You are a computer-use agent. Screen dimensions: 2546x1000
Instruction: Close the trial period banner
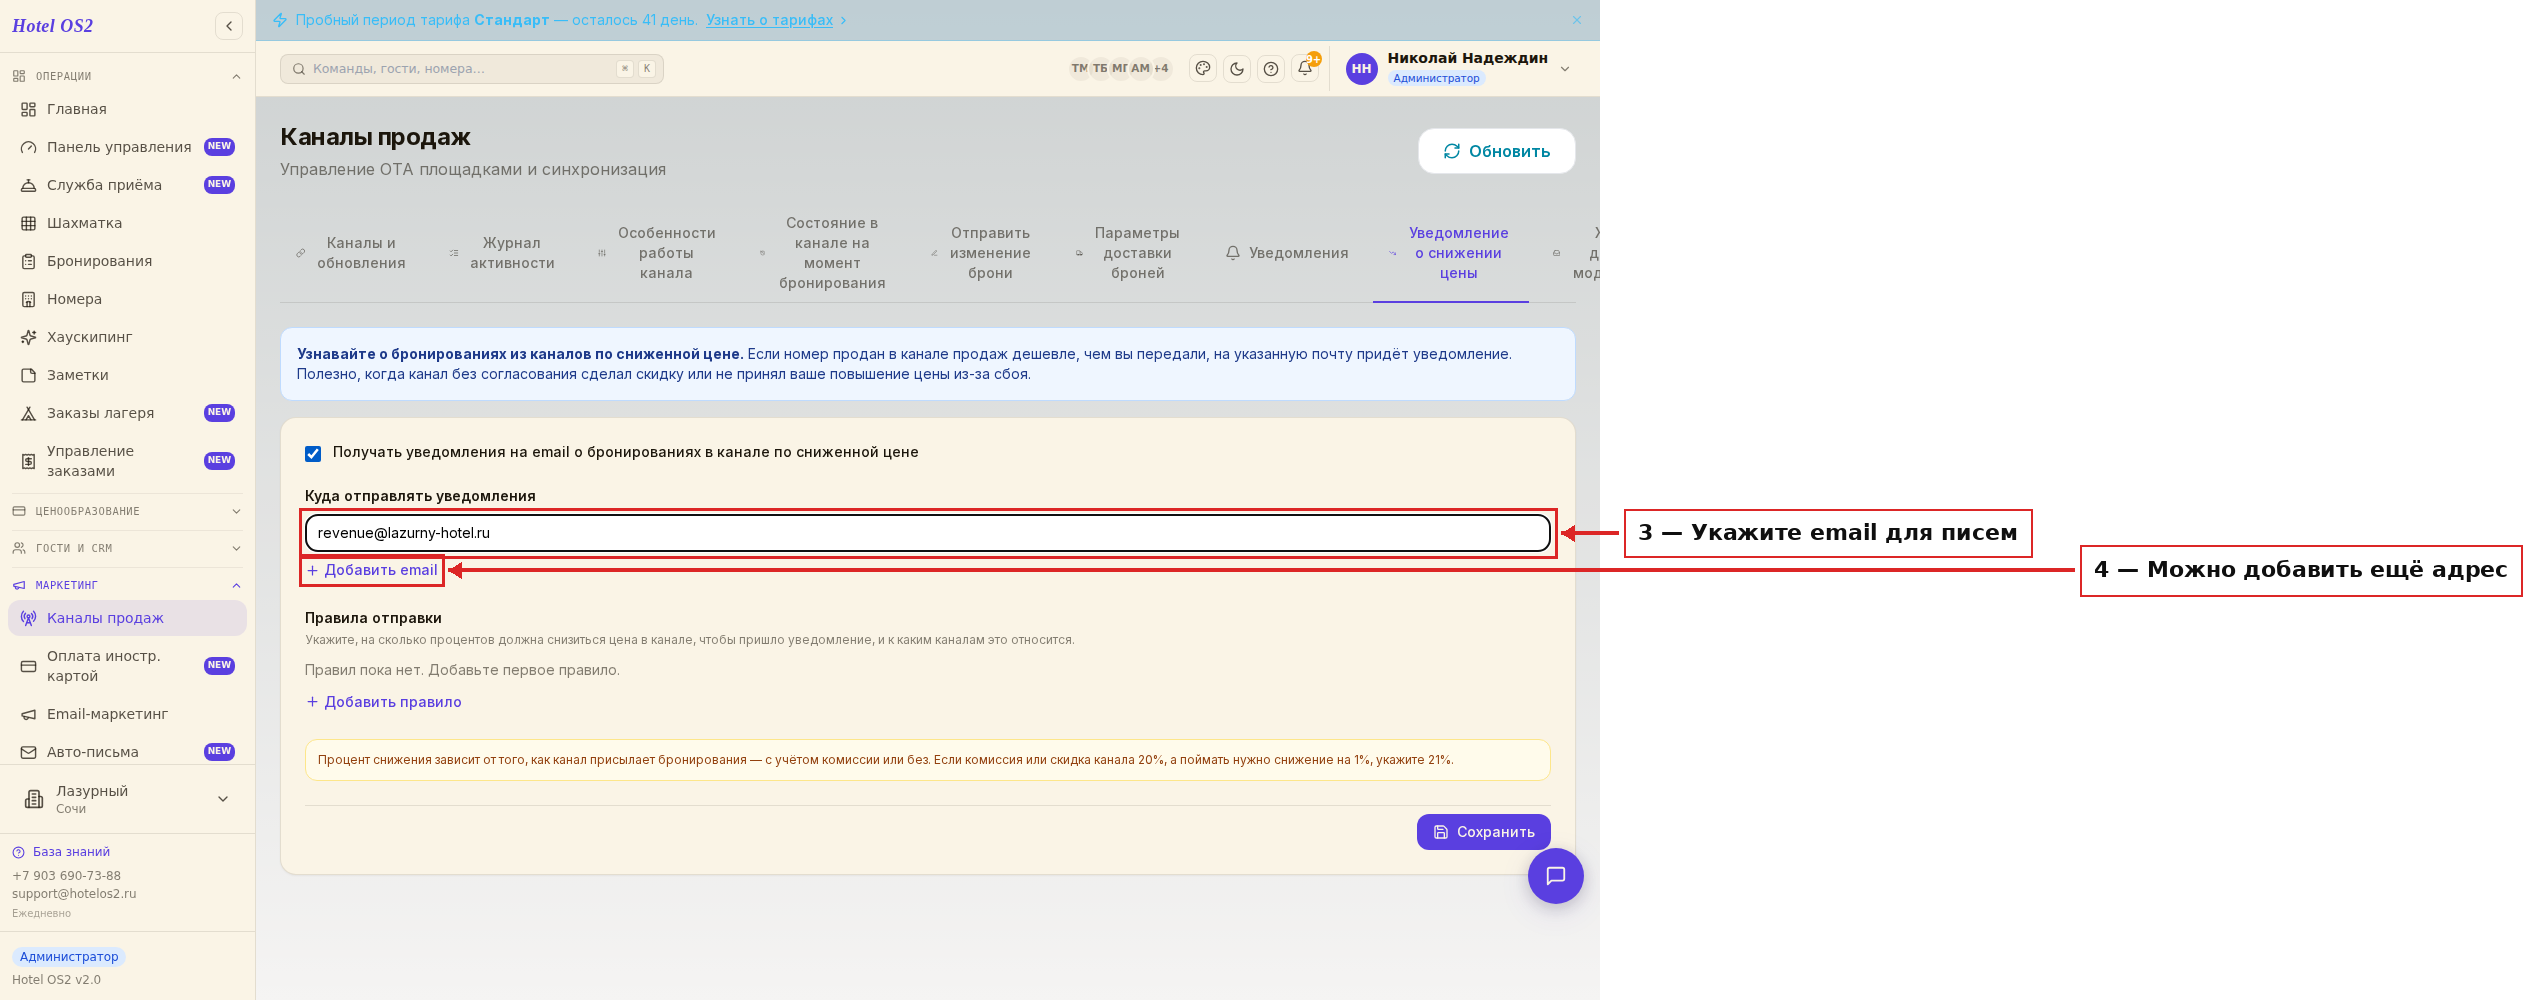pos(1577,20)
